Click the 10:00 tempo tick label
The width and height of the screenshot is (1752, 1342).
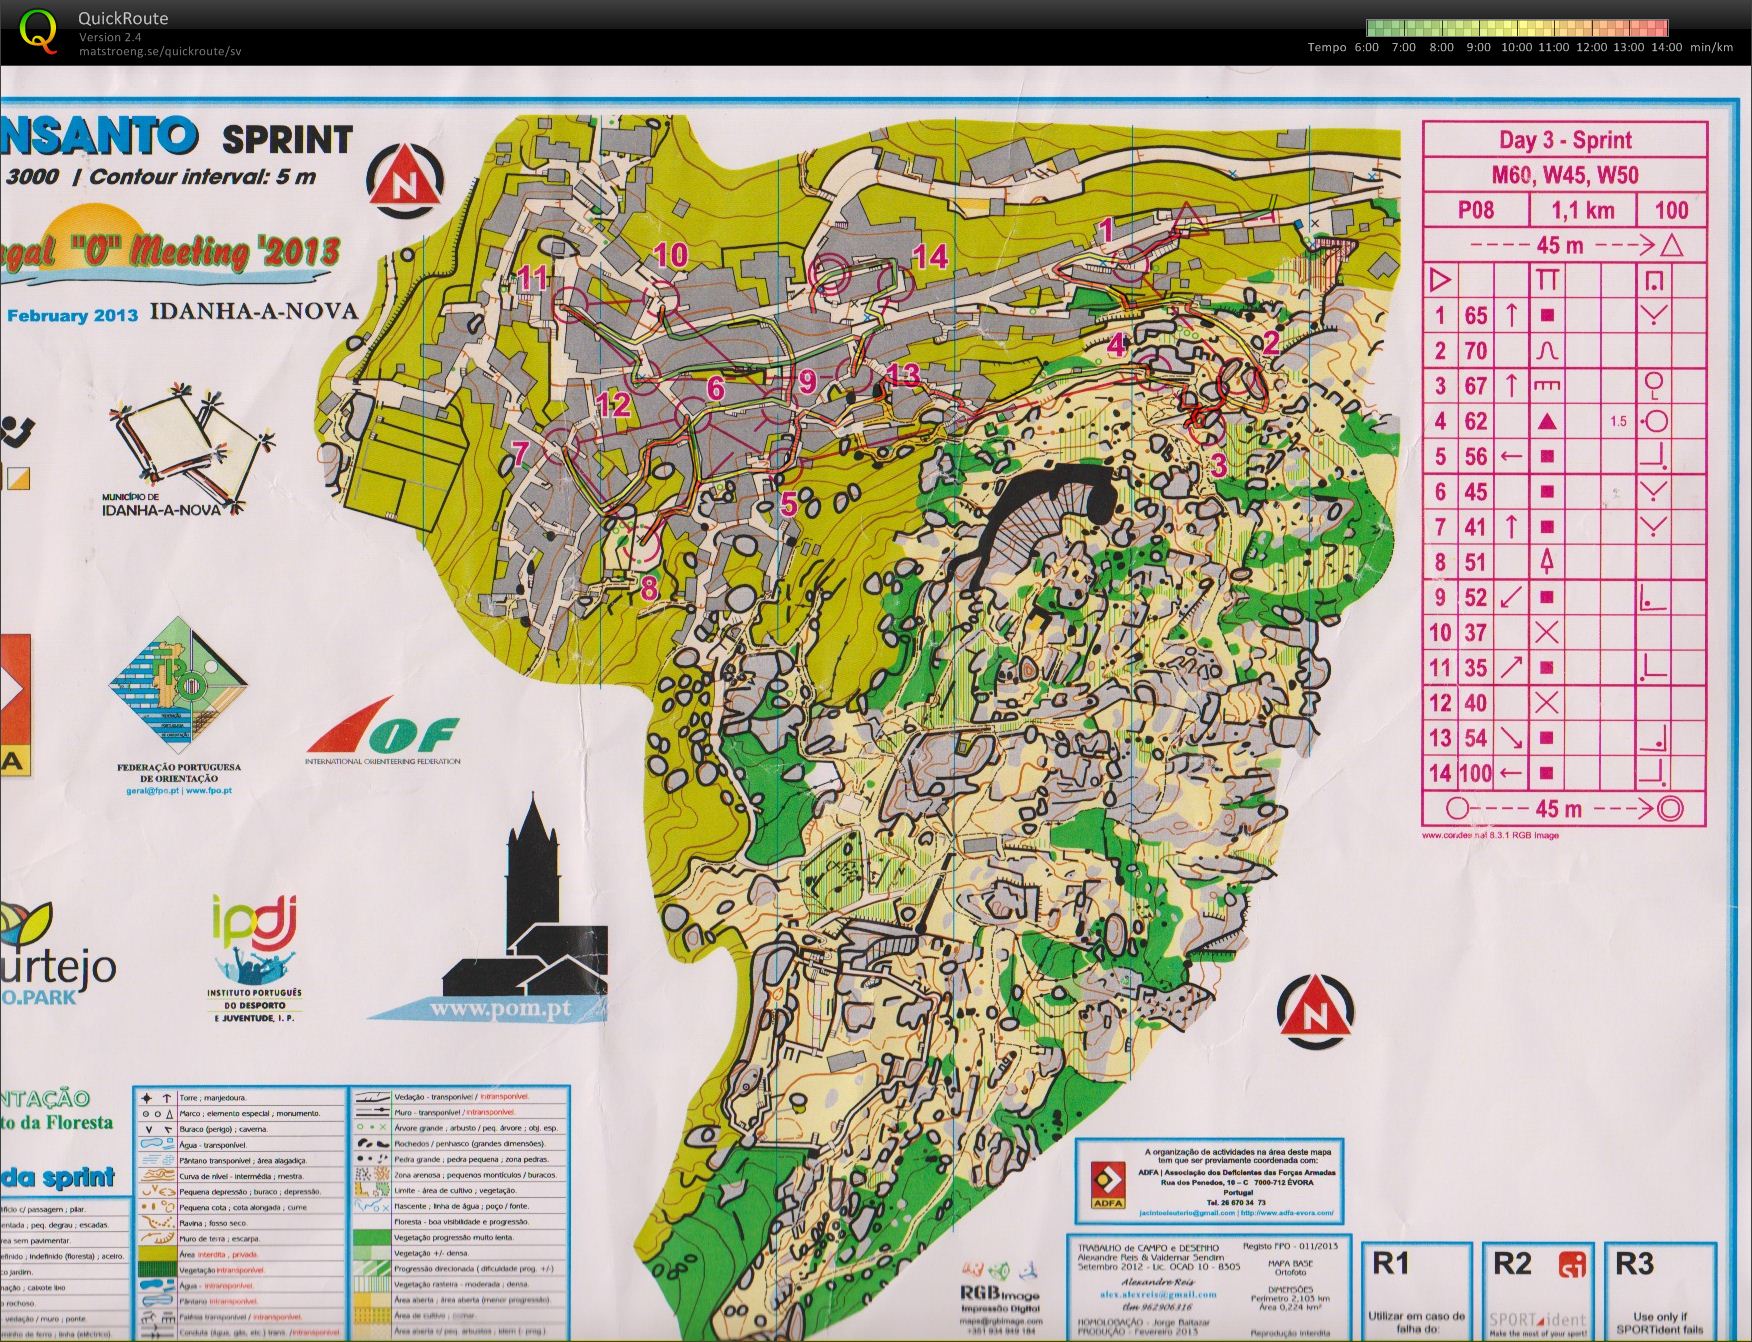1516,47
